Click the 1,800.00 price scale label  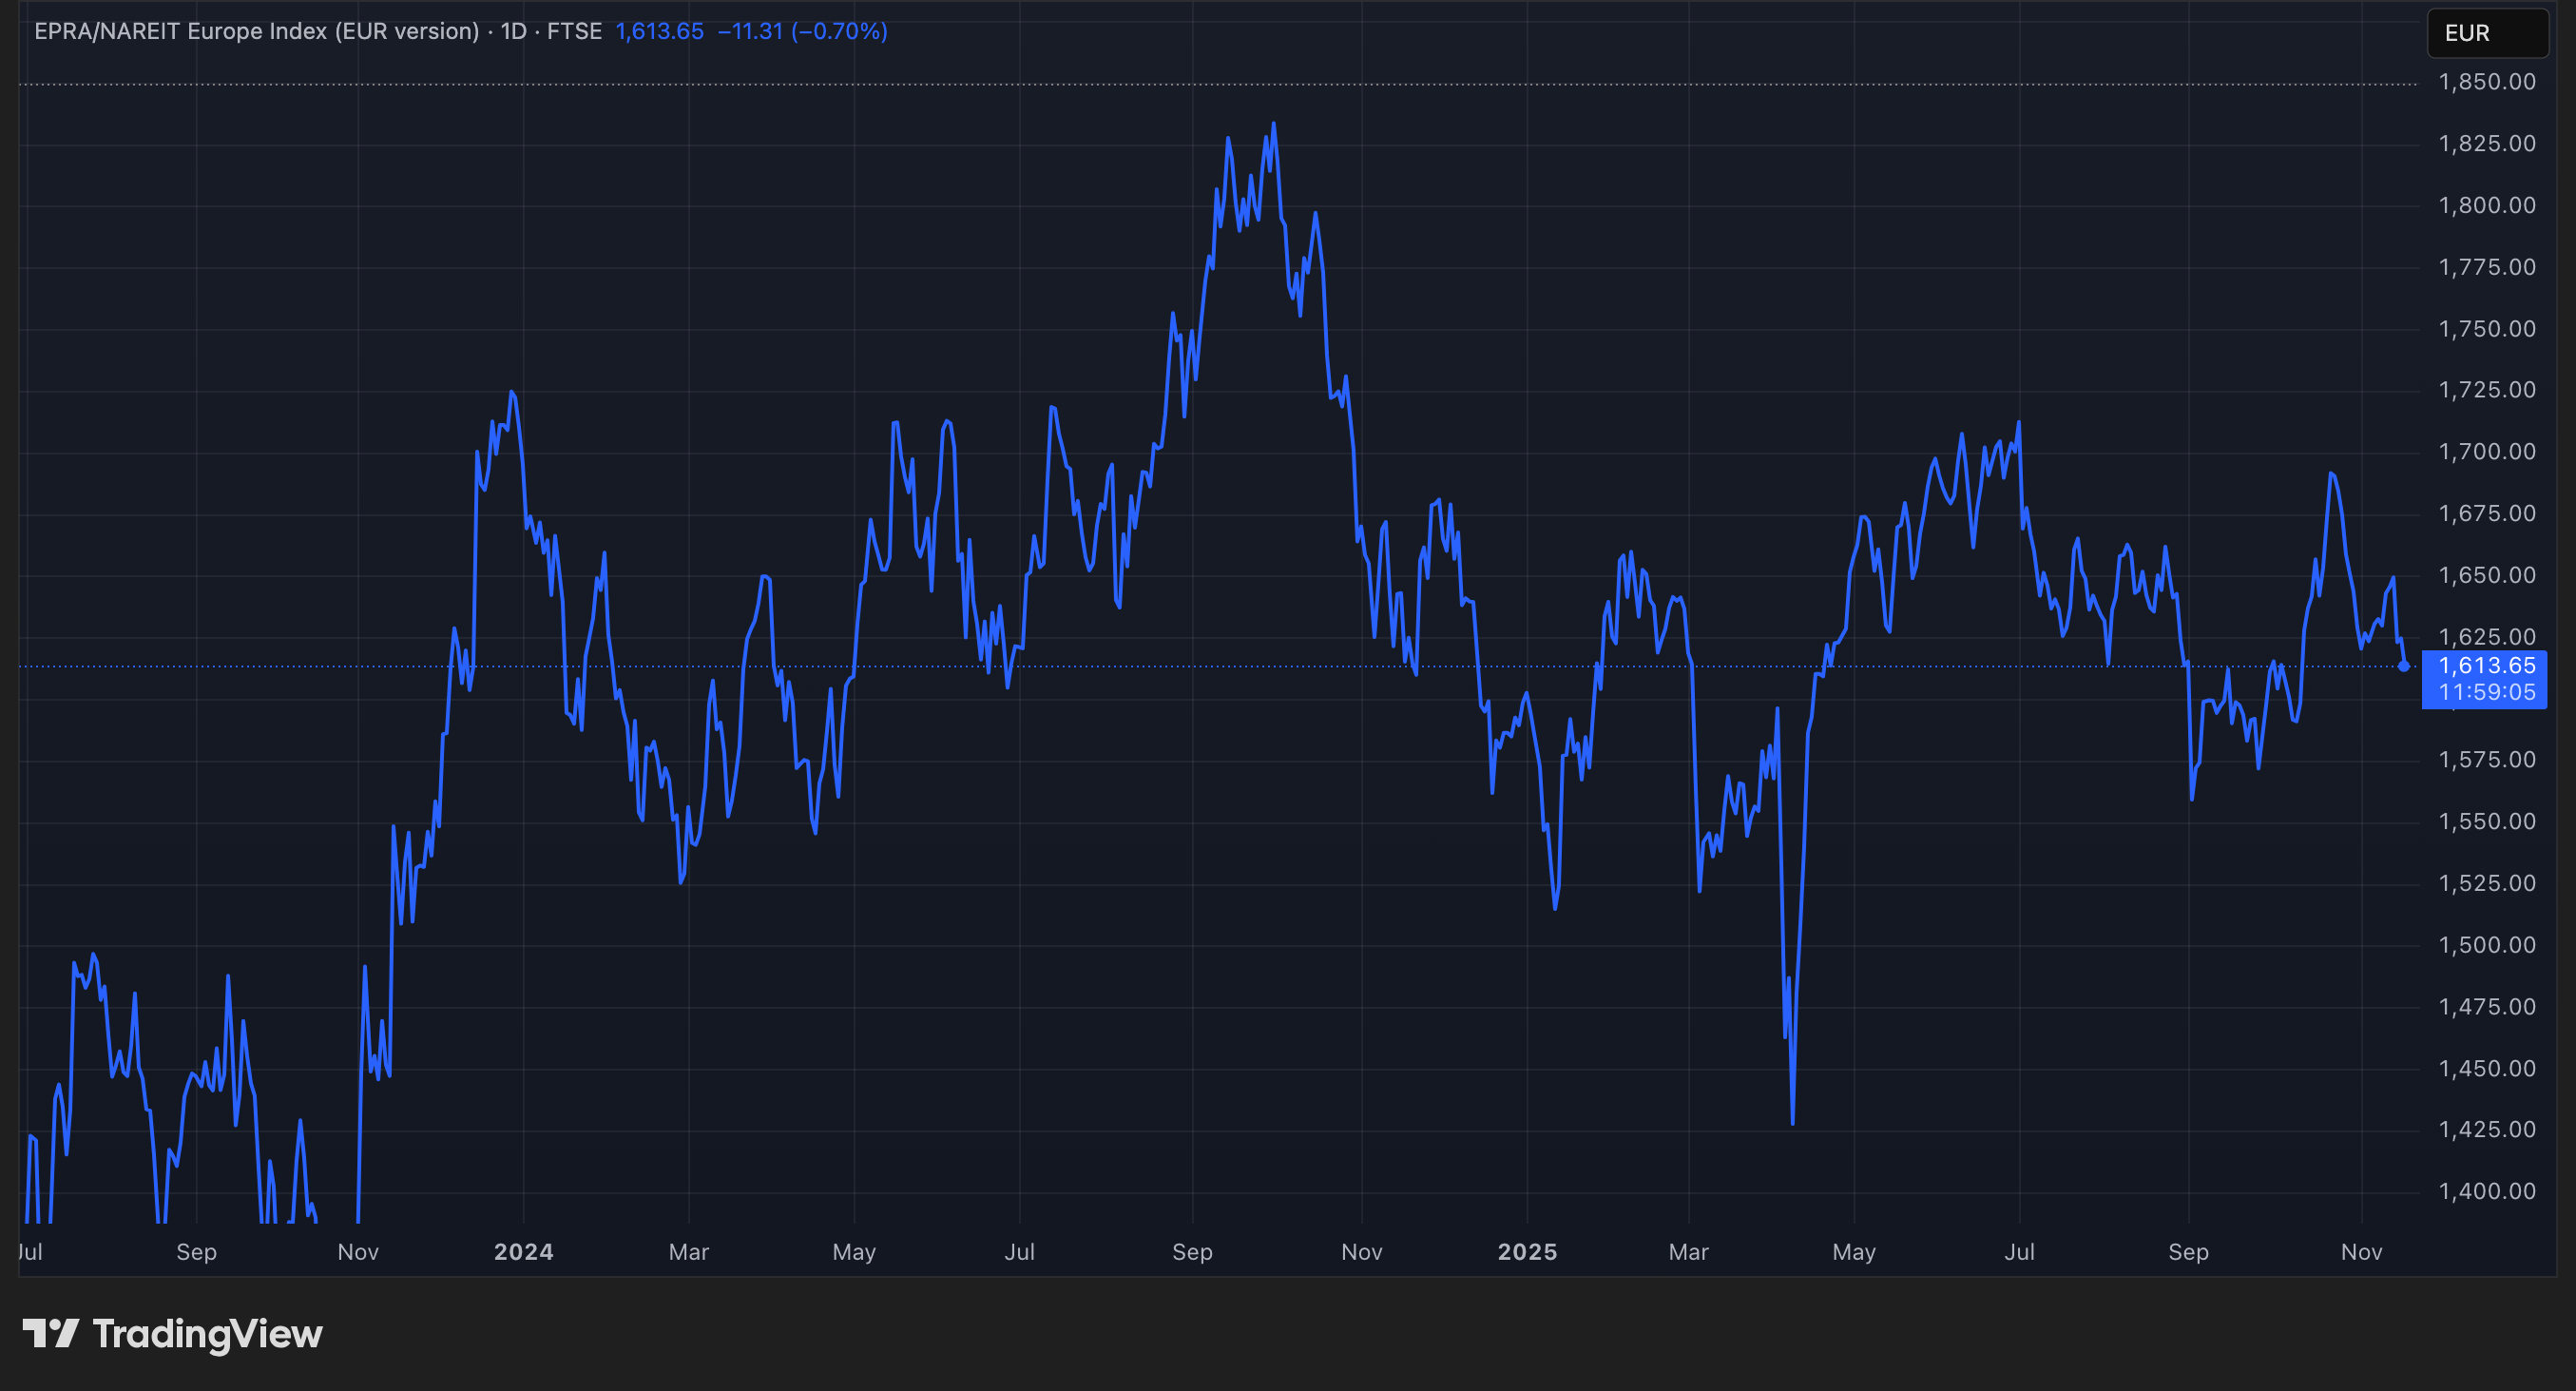(x=2486, y=205)
